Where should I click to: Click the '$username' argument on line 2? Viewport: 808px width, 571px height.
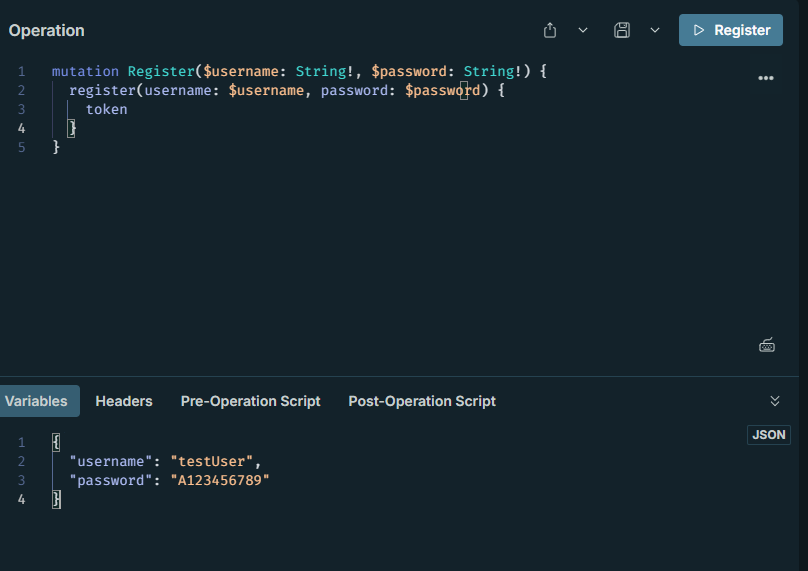click(x=266, y=90)
